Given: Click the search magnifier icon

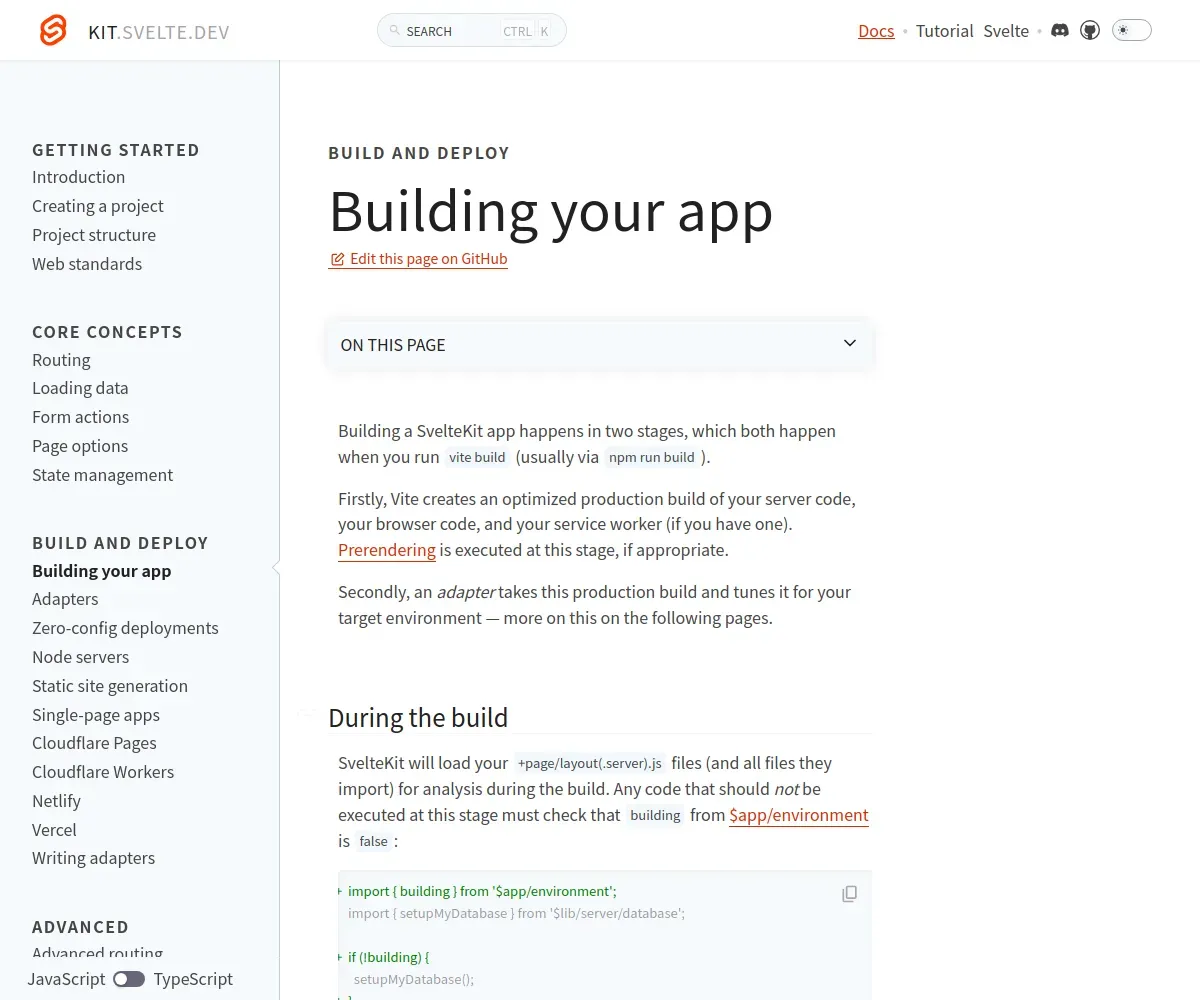Looking at the screenshot, I should coord(395,31).
